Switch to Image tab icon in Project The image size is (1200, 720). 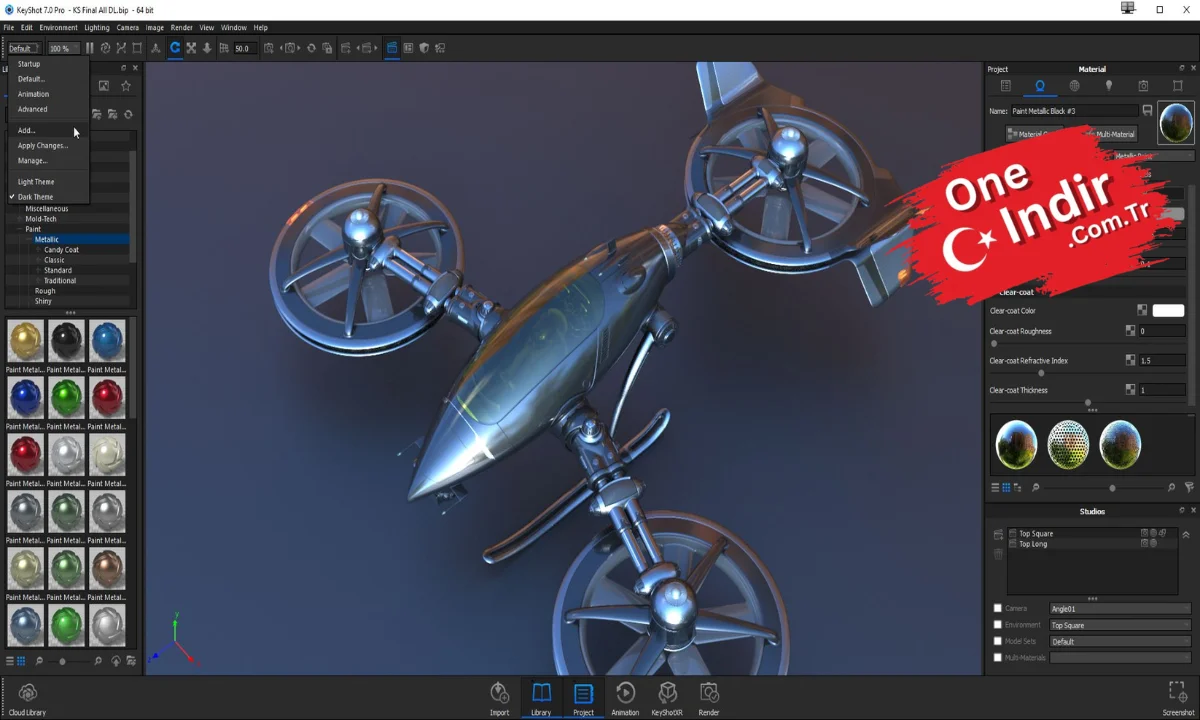1177,86
